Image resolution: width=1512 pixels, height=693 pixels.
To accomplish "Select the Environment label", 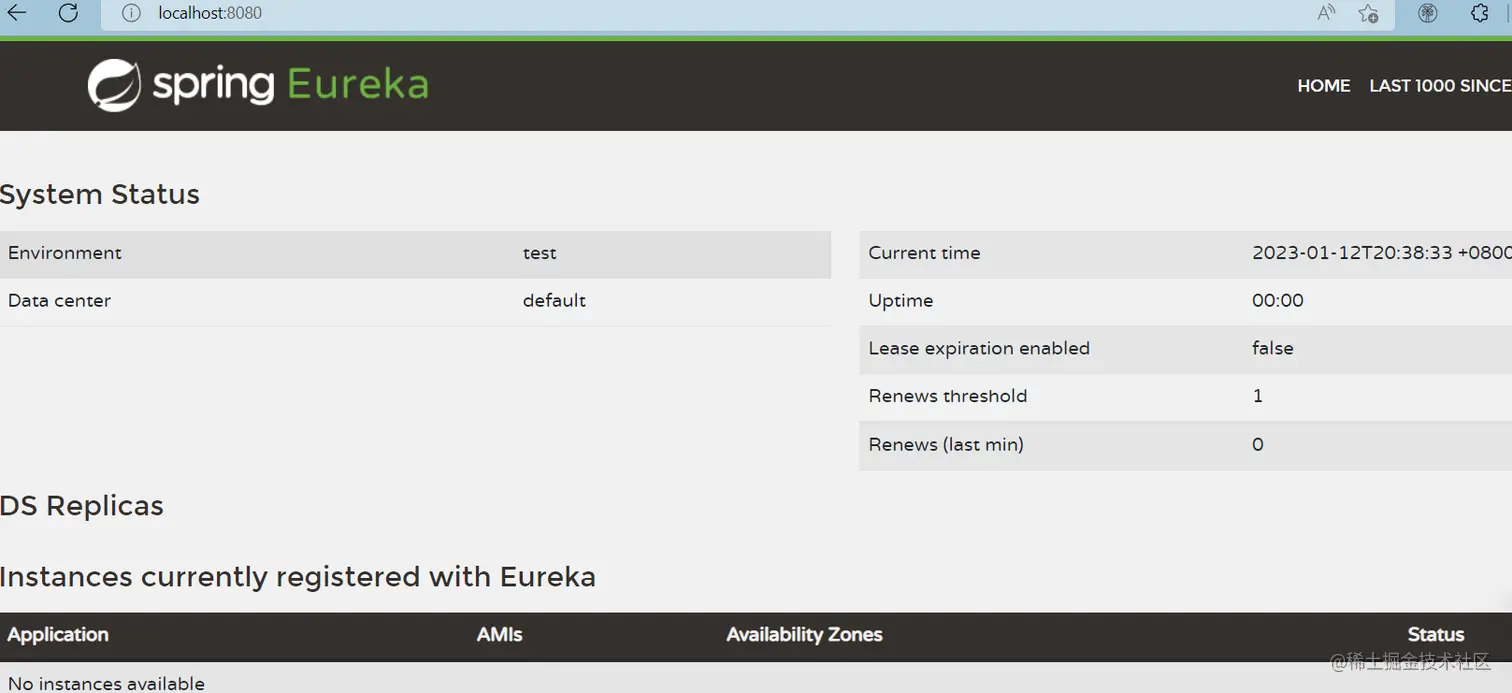I will tap(65, 253).
